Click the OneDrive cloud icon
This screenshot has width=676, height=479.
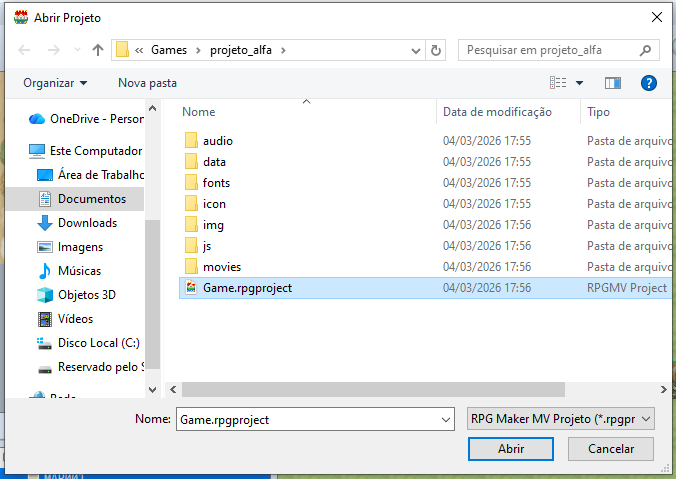[37, 119]
